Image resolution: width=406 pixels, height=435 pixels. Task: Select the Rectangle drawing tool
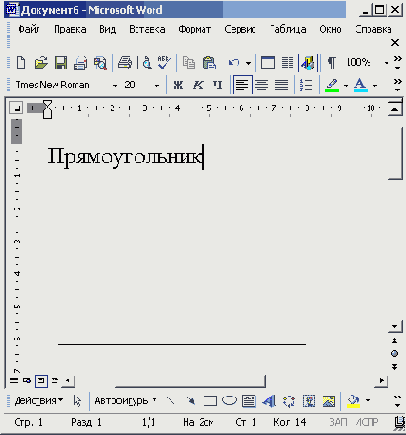[x=210, y=401]
